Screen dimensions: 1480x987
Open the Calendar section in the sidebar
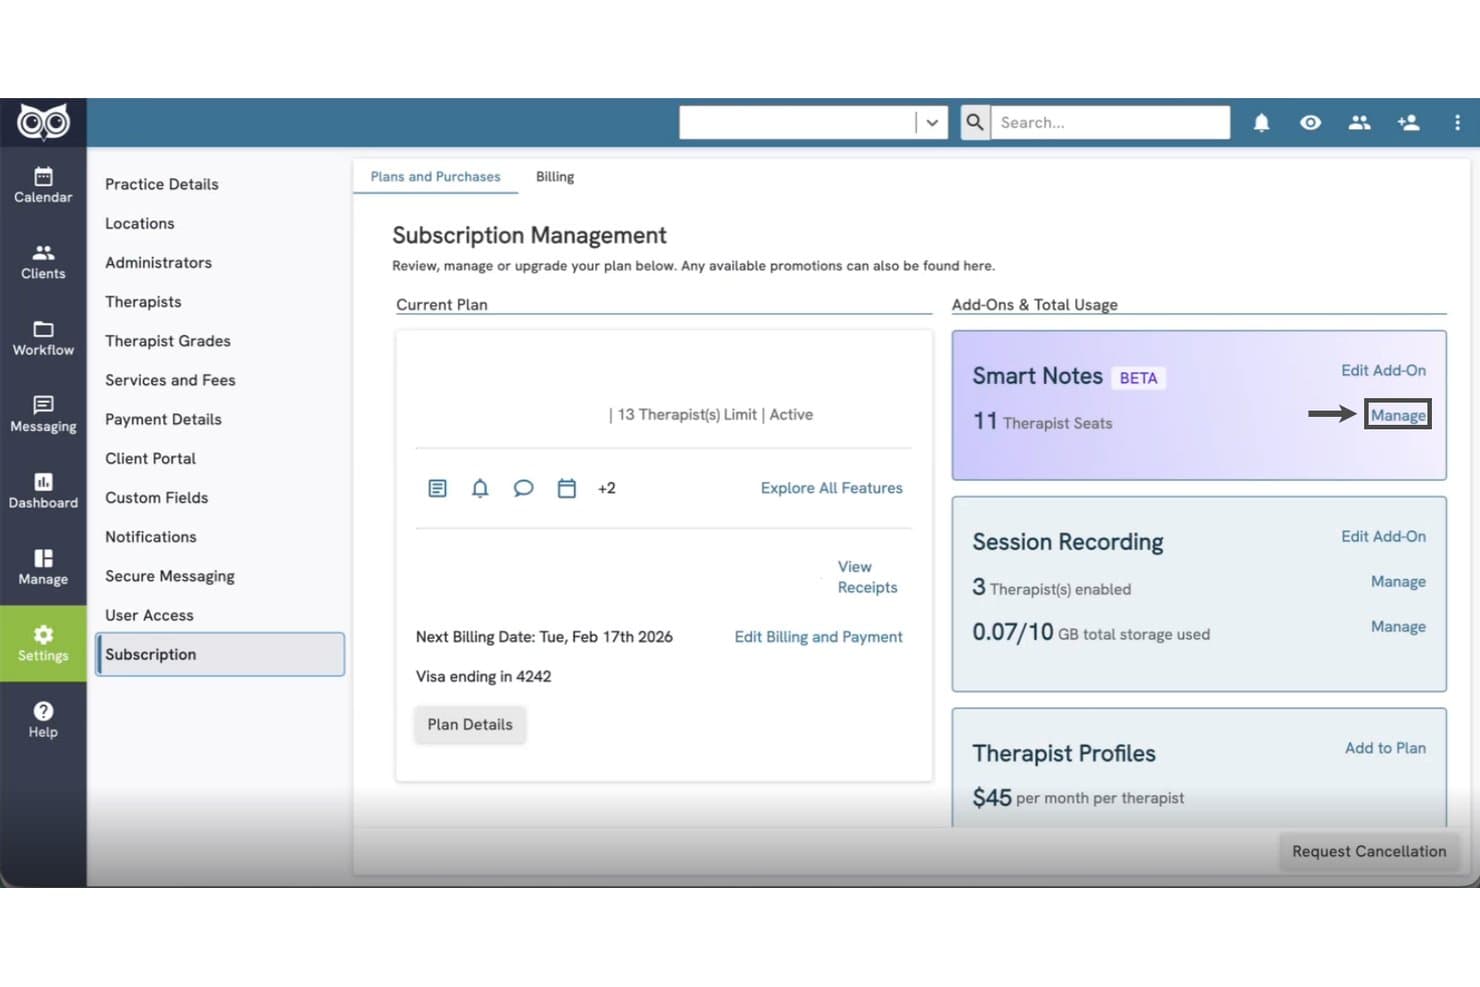tap(43, 185)
